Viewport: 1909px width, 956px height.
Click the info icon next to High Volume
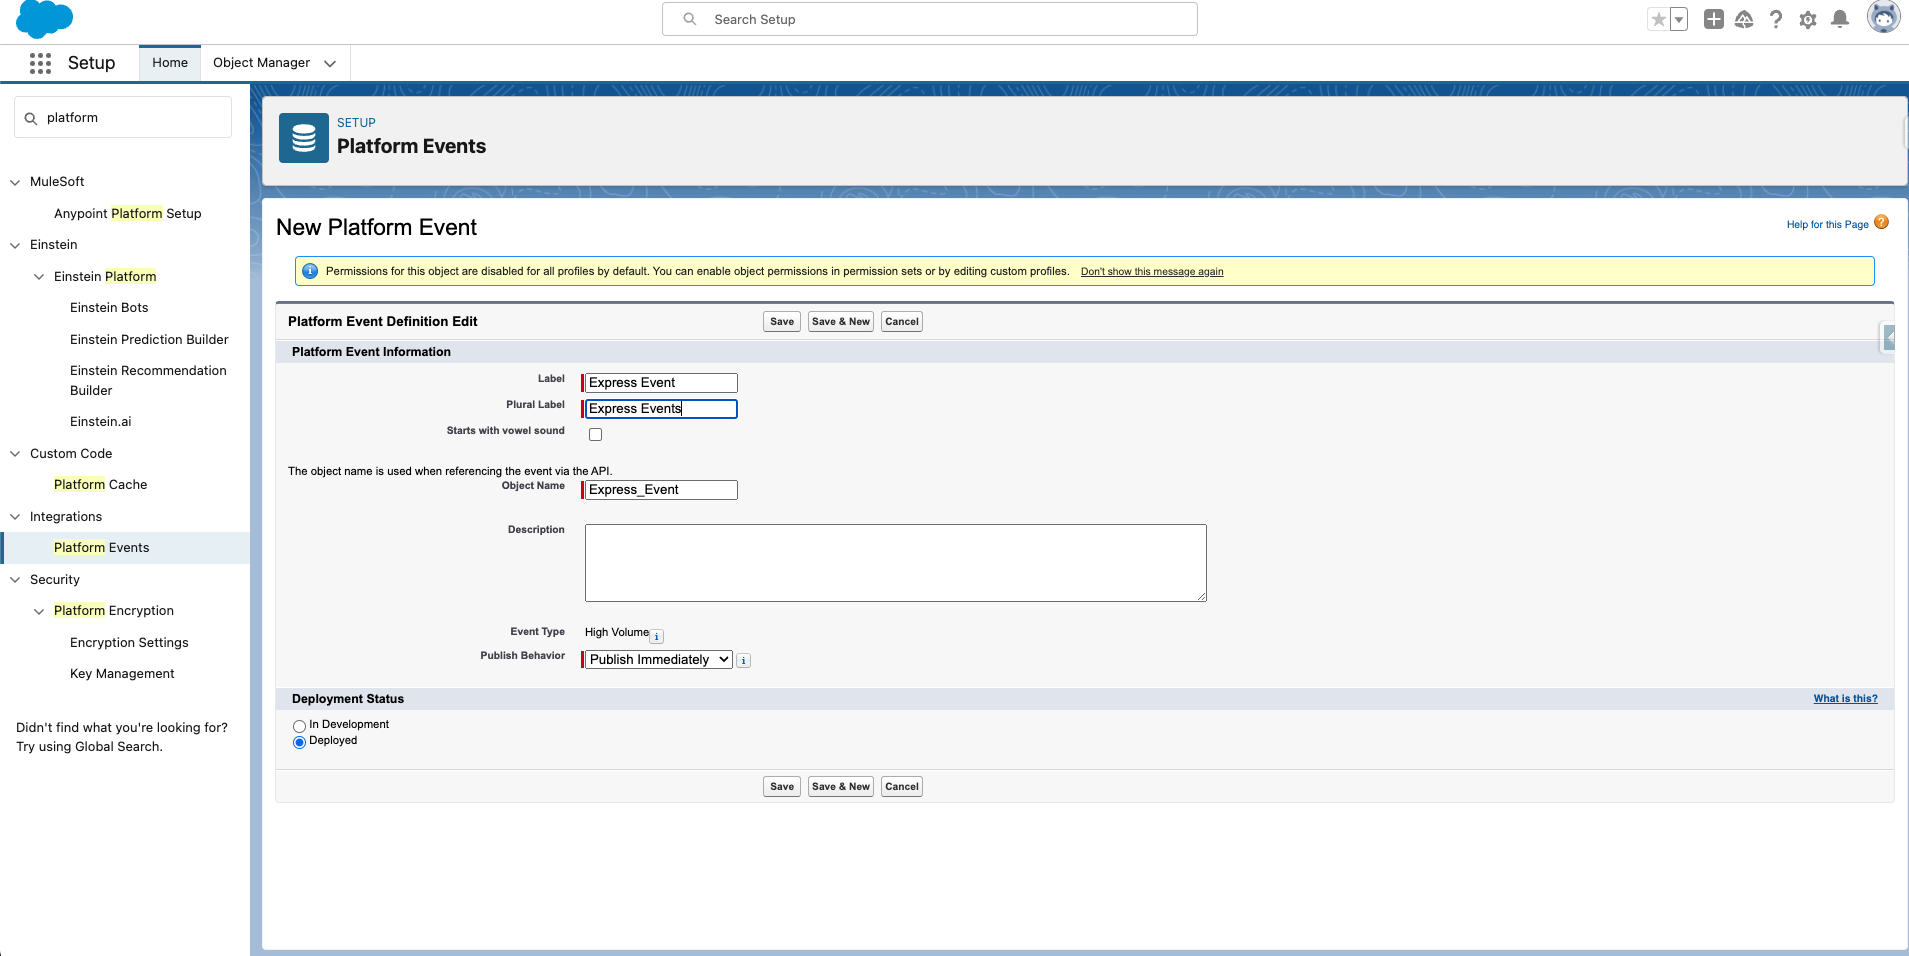(657, 636)
